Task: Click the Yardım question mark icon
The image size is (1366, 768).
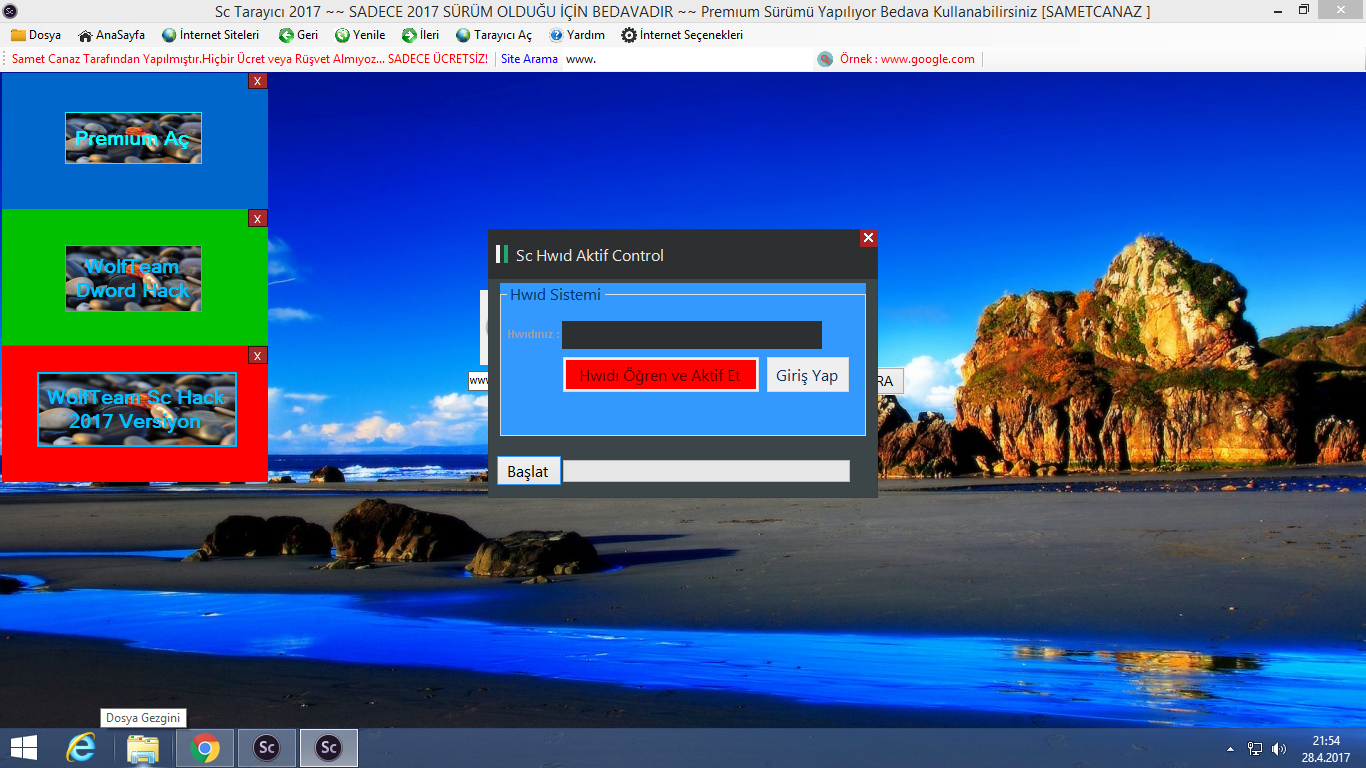Action: tap(556, 35)
